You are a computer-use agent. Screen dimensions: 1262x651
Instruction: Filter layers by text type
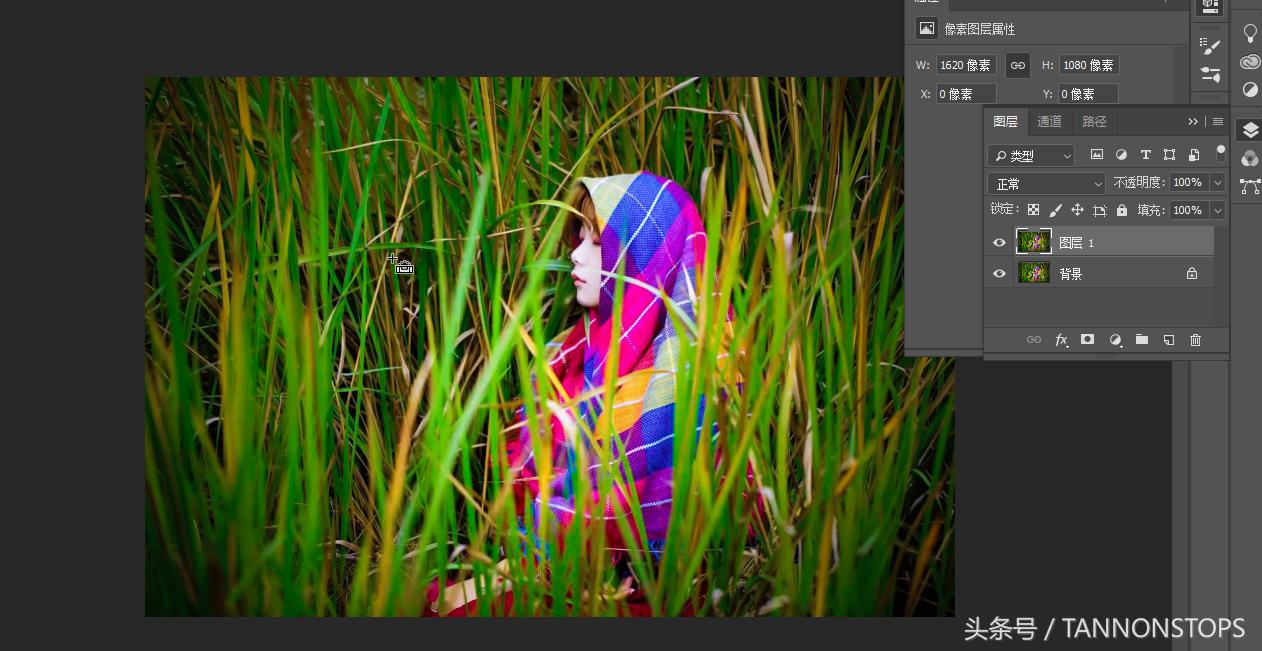click(x=1145, y=155)
